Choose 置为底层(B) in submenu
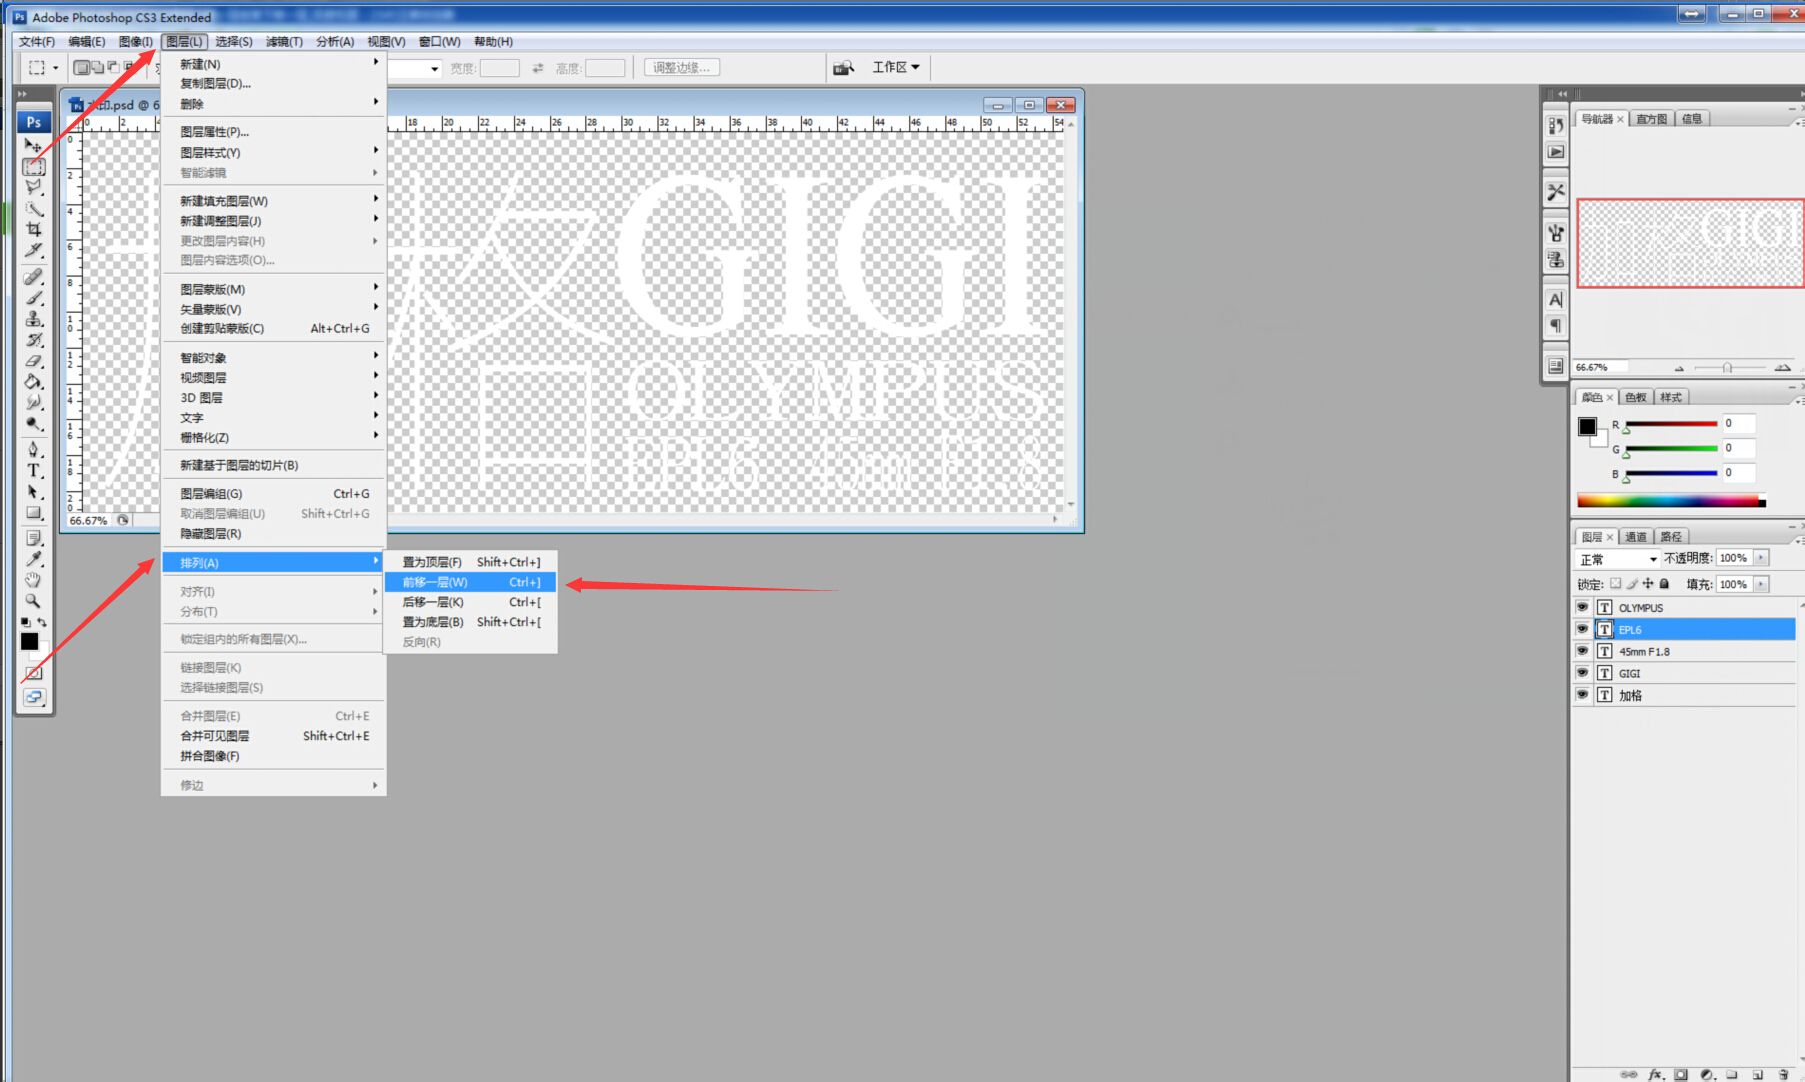 pyautogui.click(x=470, y=622)
